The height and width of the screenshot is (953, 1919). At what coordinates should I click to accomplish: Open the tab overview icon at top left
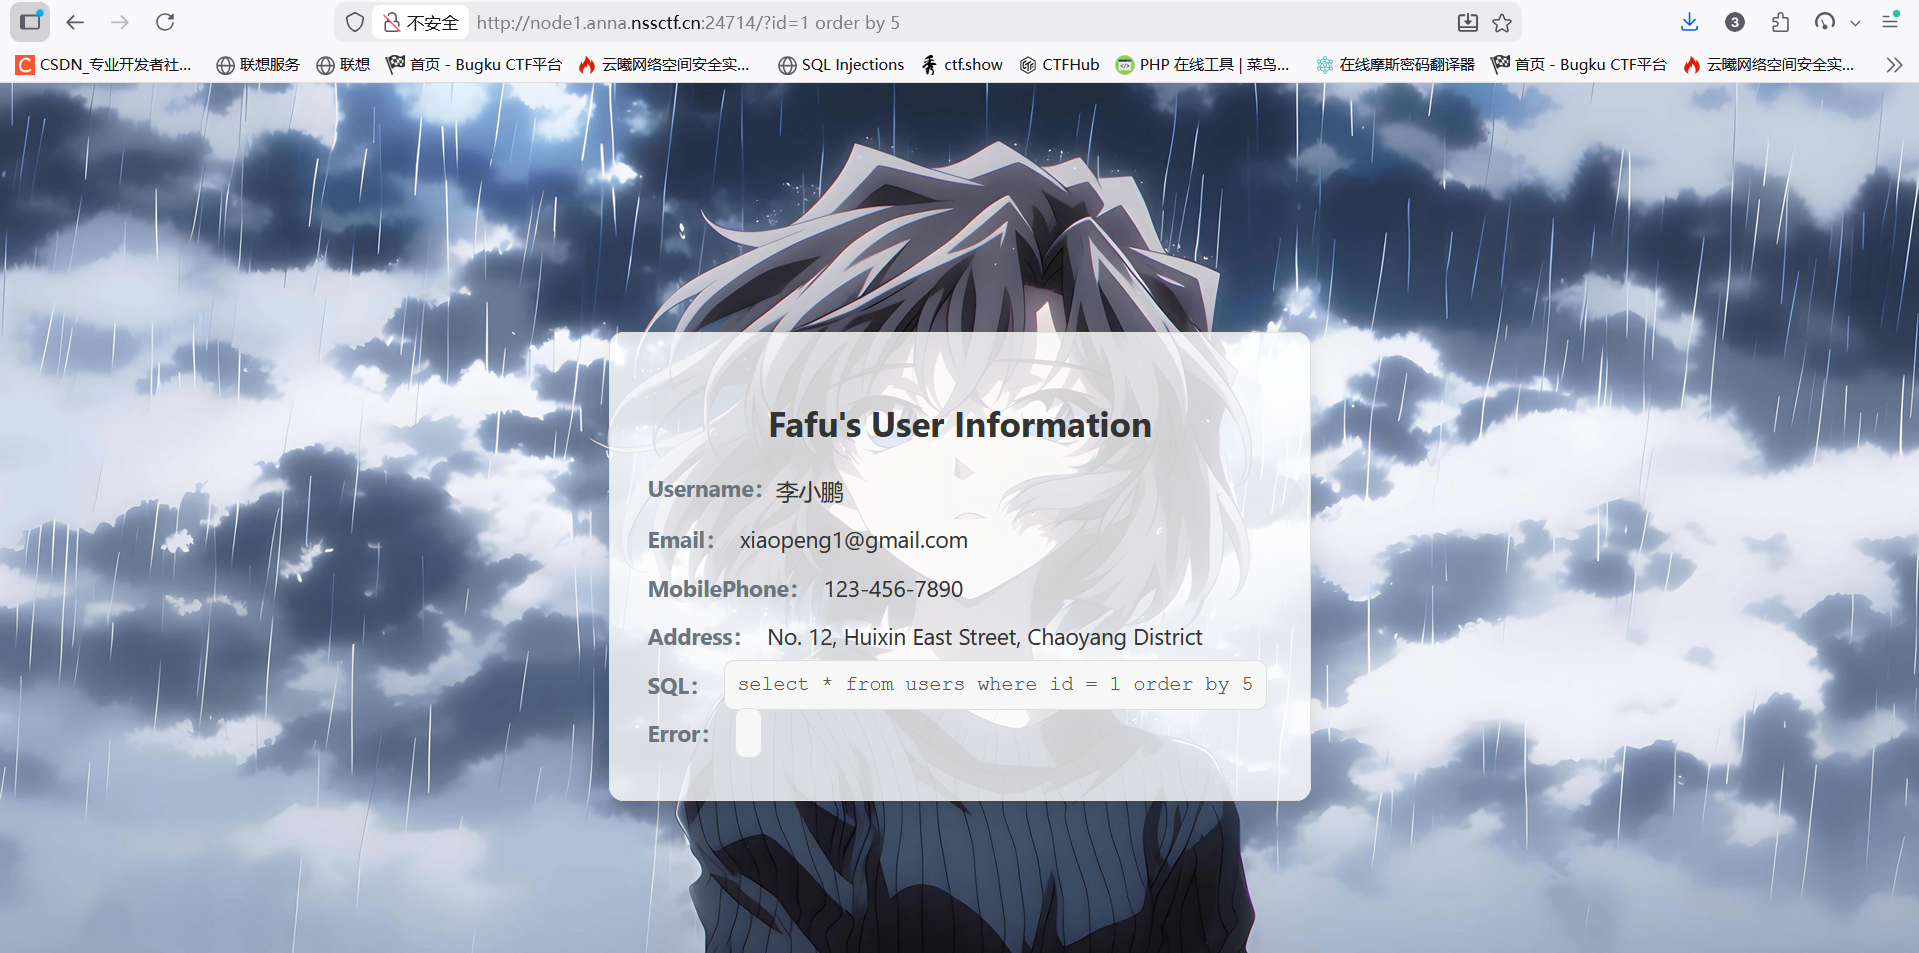click(31, 21)
